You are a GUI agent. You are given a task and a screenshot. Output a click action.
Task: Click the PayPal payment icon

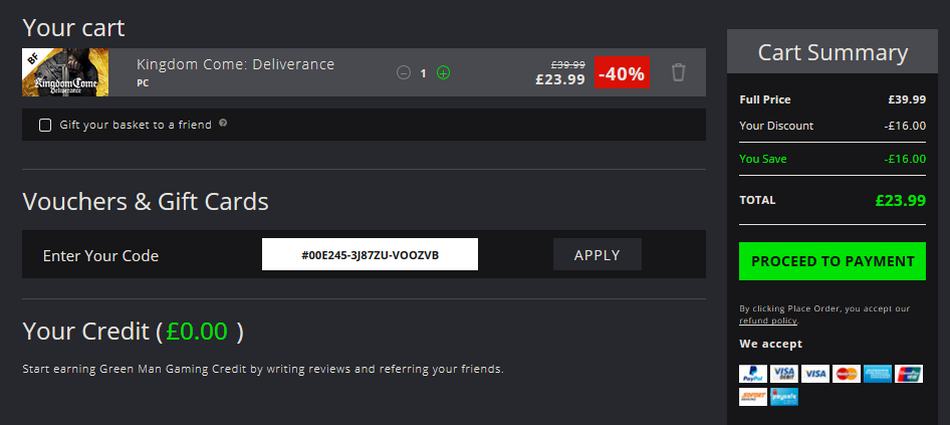[x=753, y=373]
